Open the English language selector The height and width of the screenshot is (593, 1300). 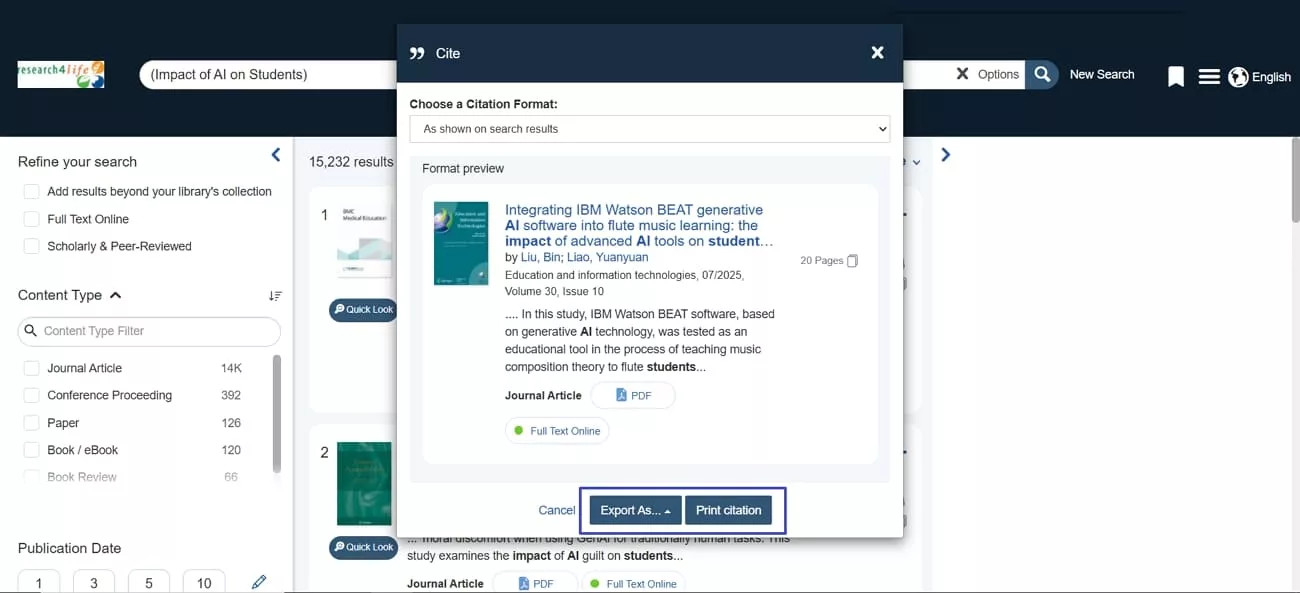[x=1271, y=77]
